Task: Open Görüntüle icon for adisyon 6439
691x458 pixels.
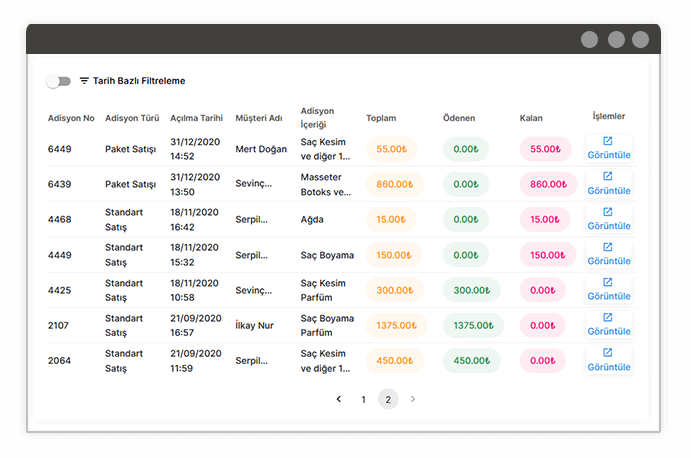Action: [x=608, y=176]
